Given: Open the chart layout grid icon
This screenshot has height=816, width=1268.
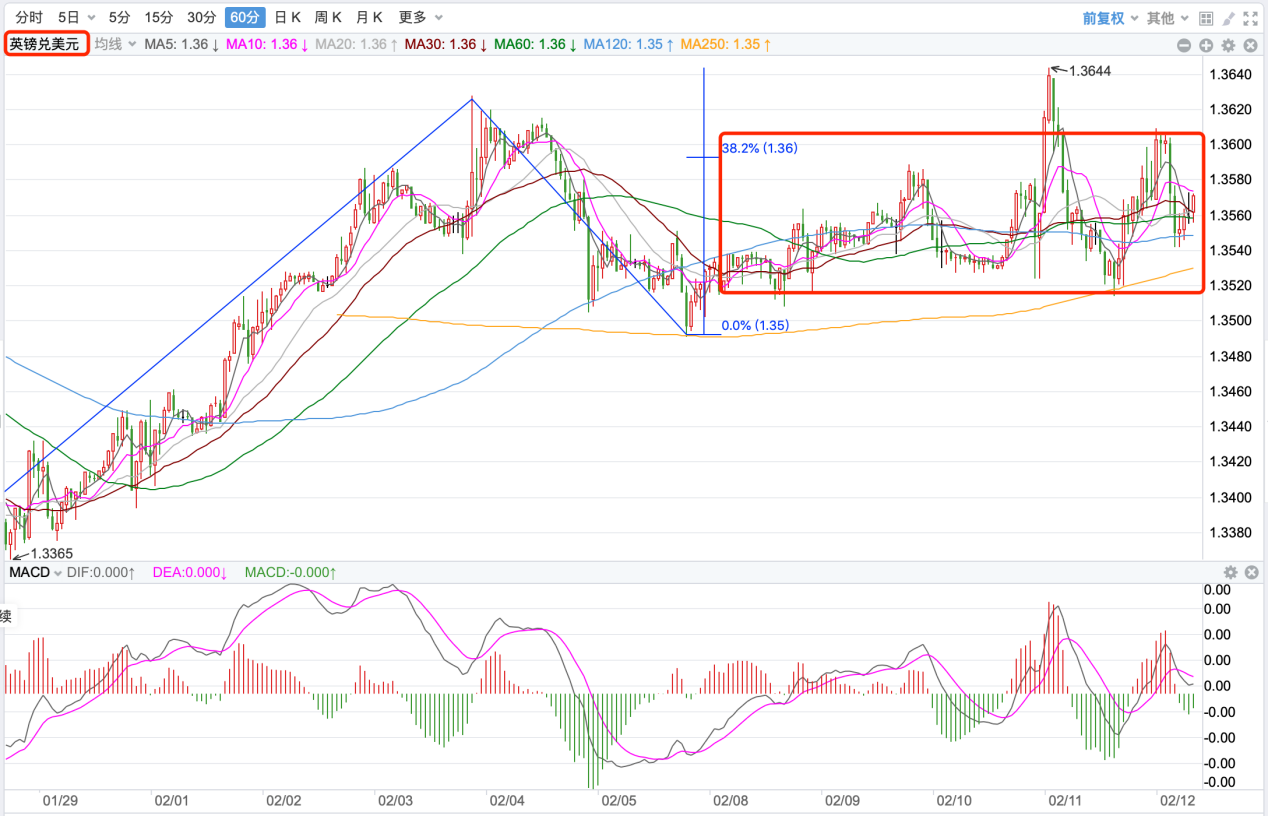Looking at the screenshot, I should click(1206, 18).
